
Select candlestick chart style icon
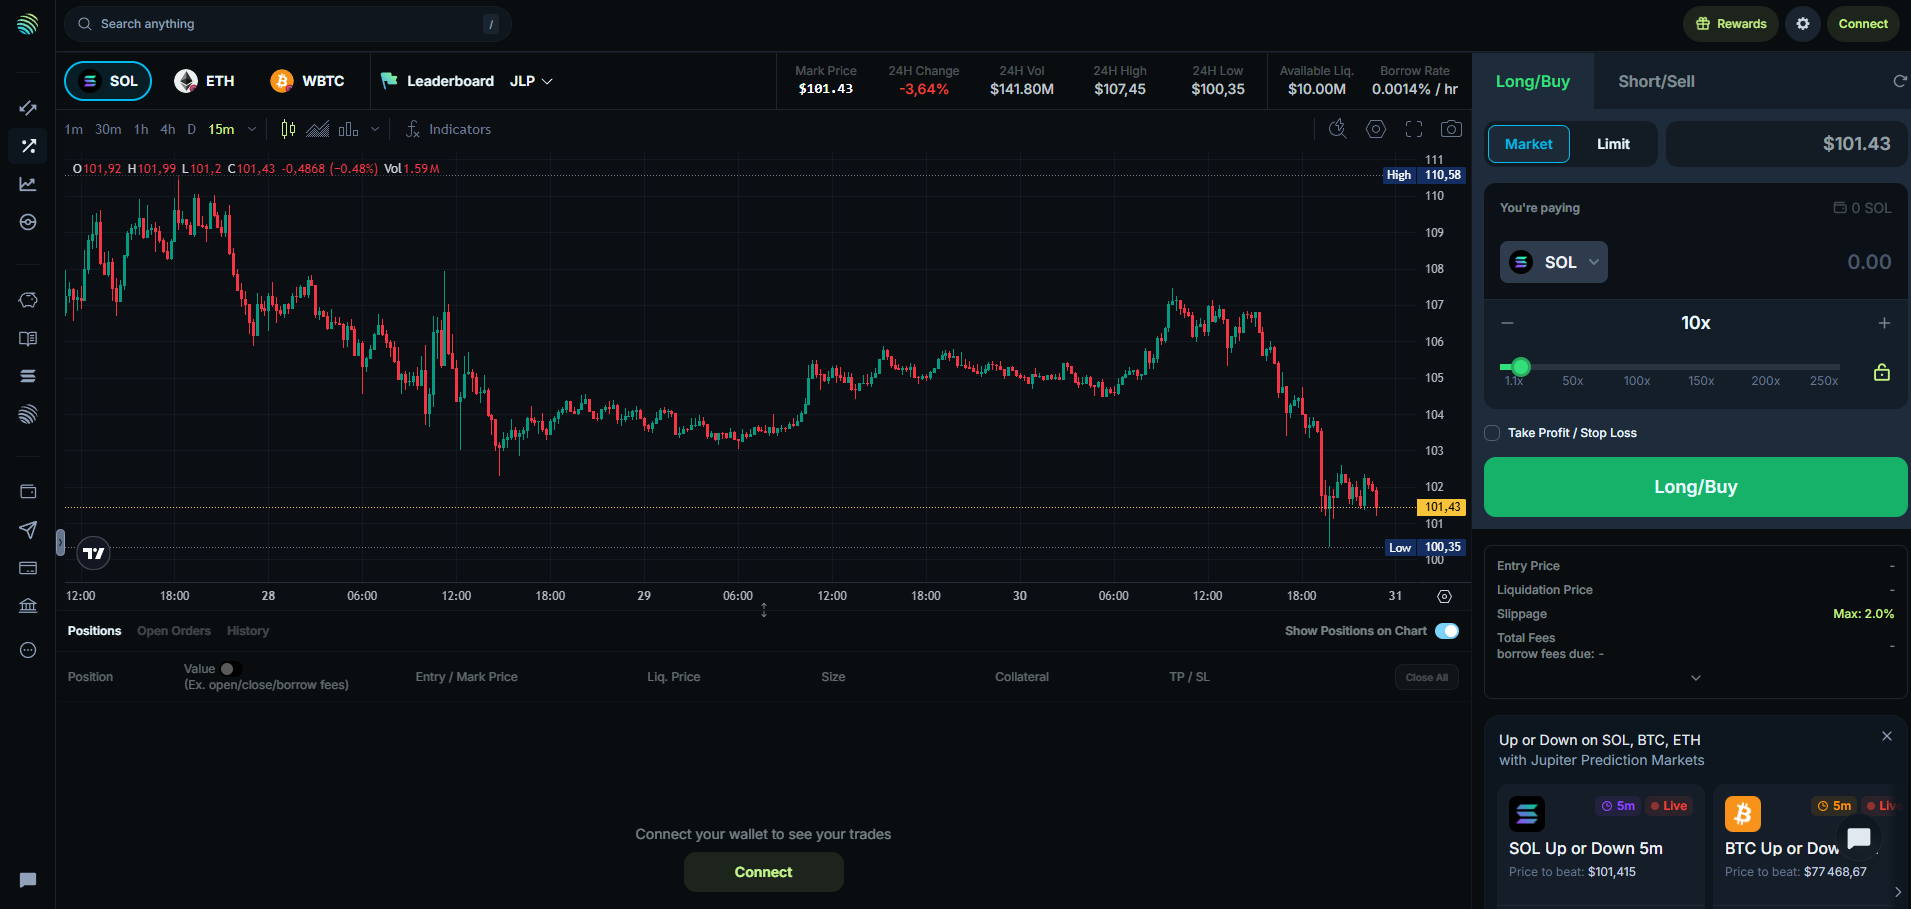(x=288, y=129)
